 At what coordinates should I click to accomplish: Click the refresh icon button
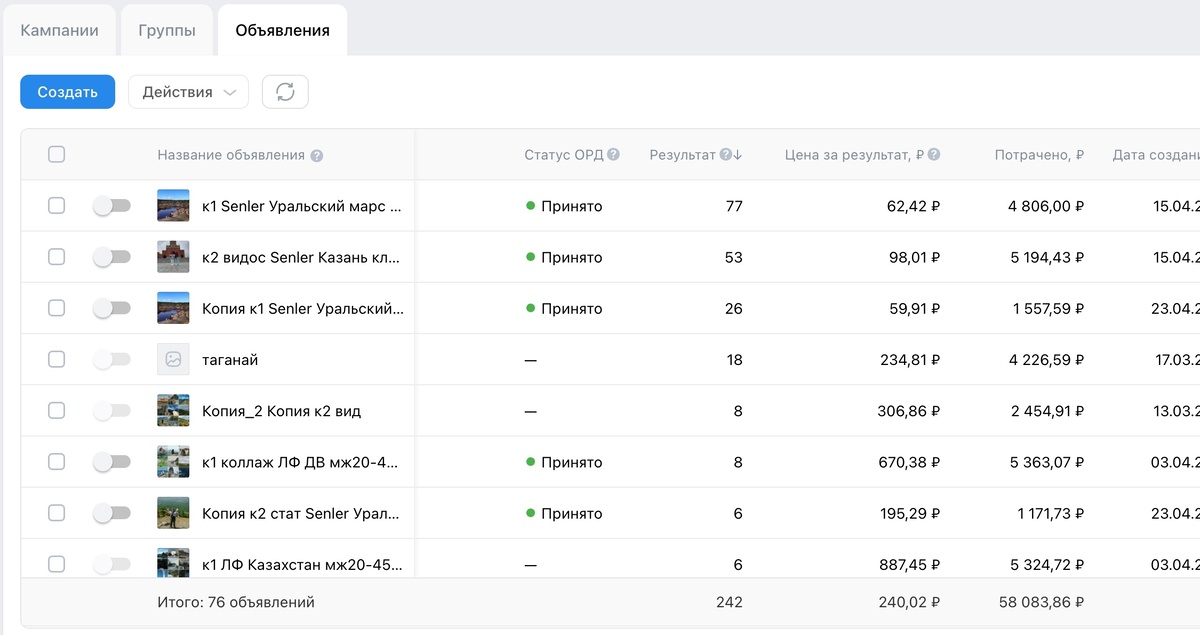pyautogui.click(x=285, y=92)
